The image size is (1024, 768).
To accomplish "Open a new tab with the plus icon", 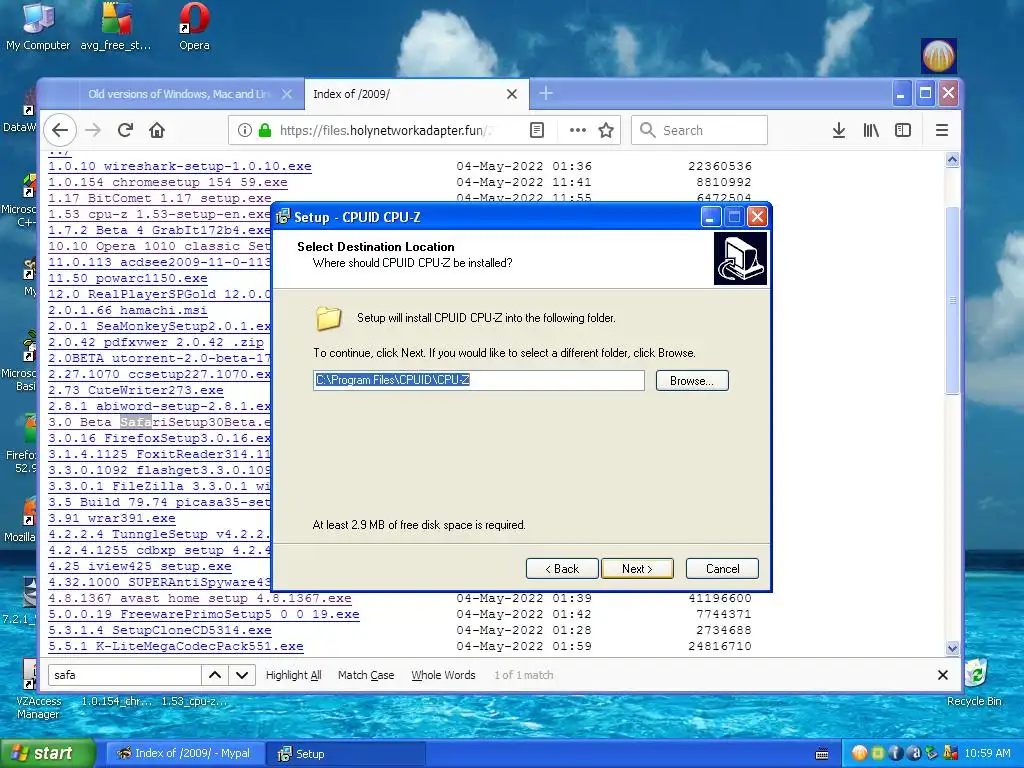I will [x=546, y=94].
